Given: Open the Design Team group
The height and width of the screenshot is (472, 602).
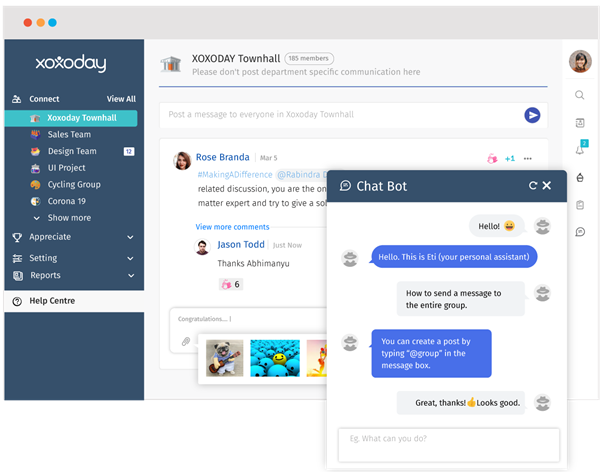Looking at the screenshot, I should (x=72, y=151).
